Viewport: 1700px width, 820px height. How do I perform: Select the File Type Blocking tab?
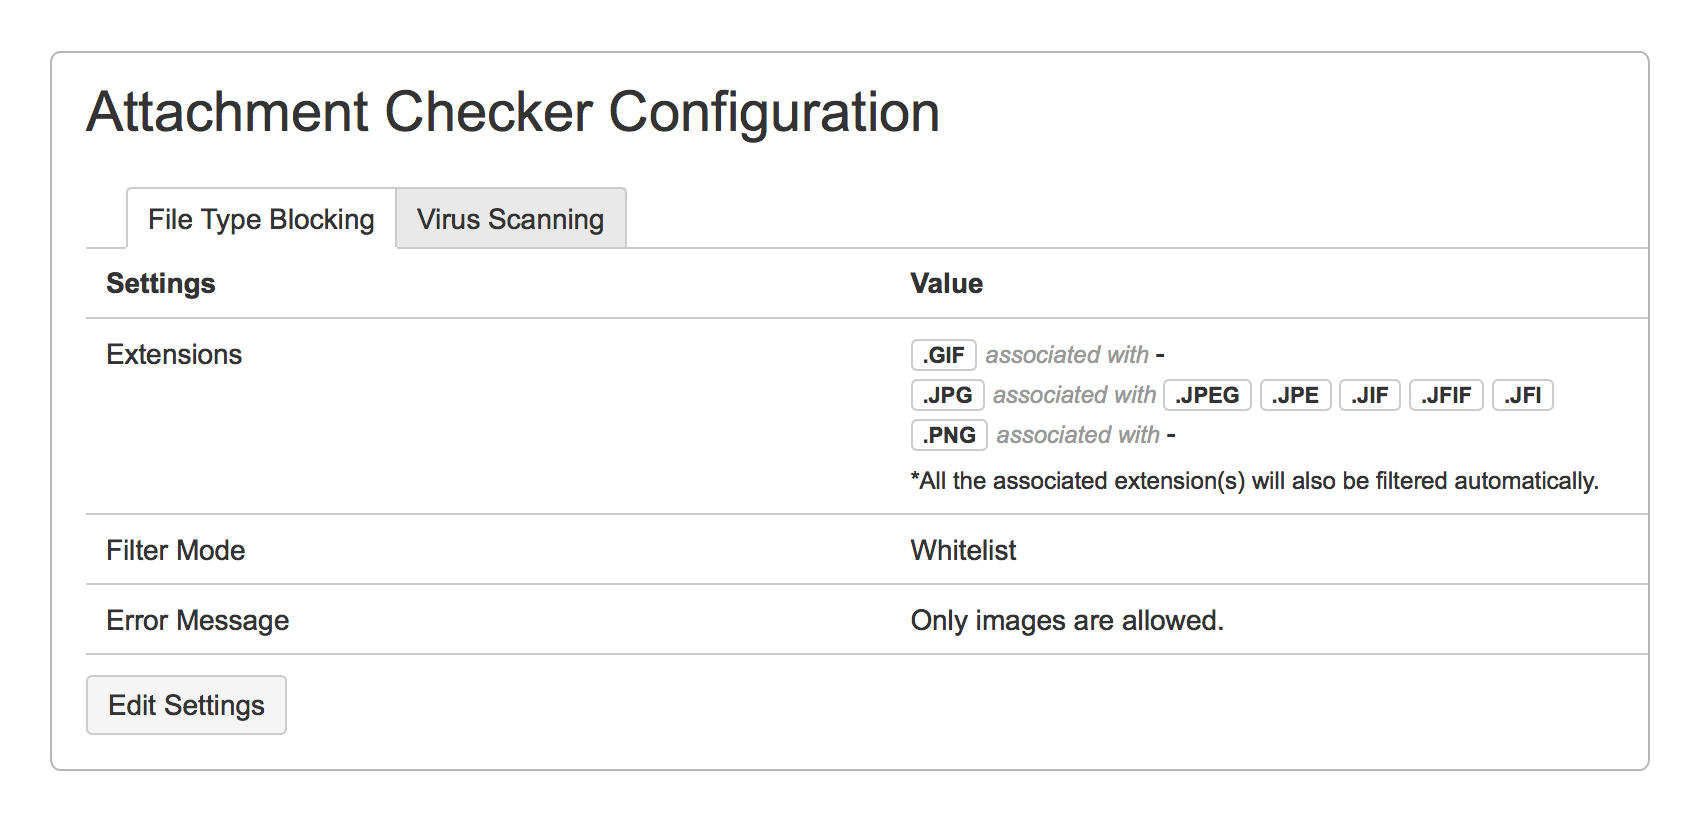[x=258, y=218]
